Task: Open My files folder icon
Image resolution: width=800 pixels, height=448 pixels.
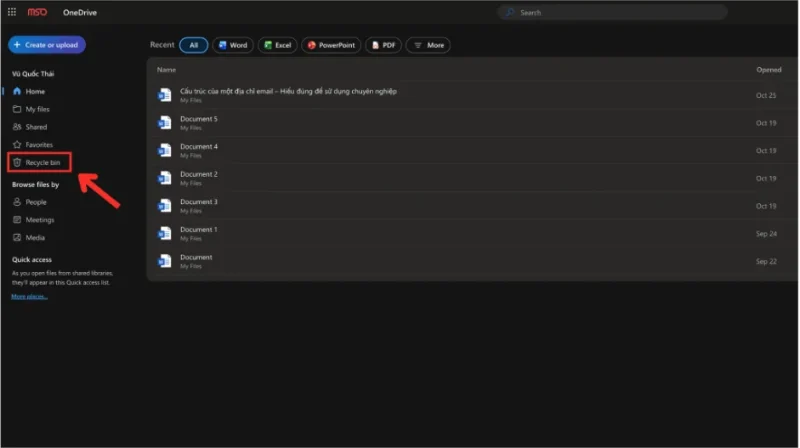Action: pyautogui.click(x=17, y=109)
